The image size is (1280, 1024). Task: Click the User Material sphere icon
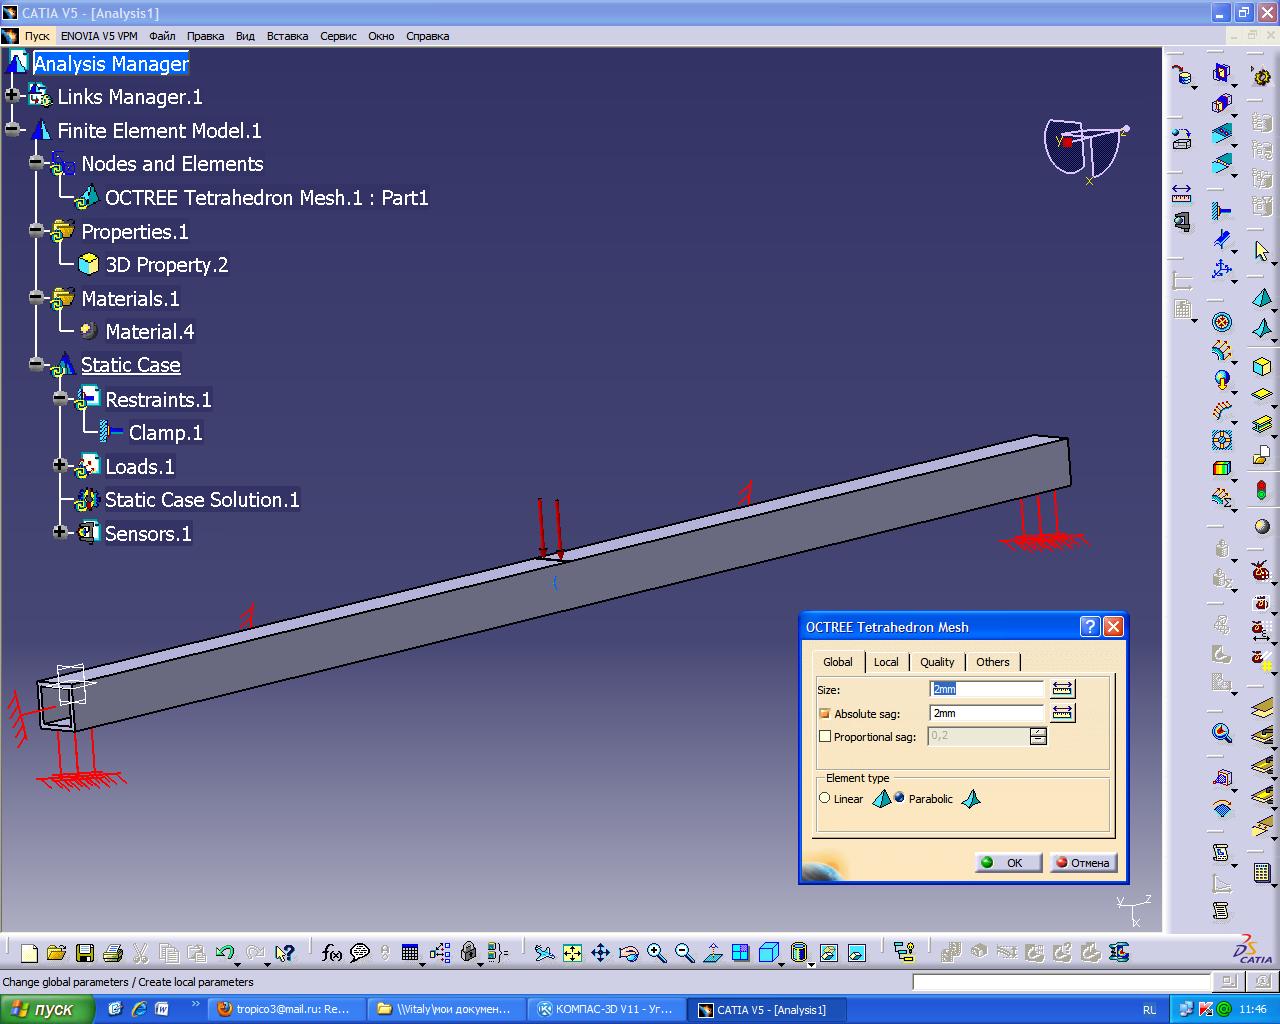point(1262,526)
